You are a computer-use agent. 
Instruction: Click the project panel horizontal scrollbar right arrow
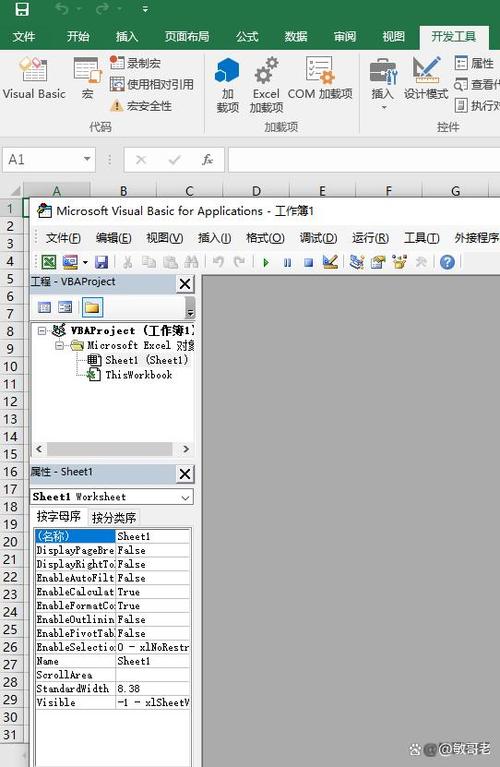185,449
